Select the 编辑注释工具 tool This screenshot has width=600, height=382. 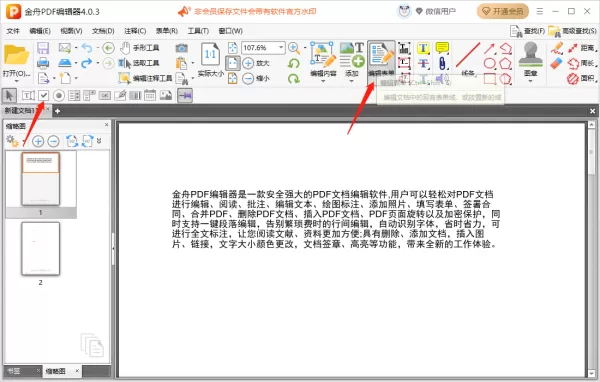[x=145, y=78]
